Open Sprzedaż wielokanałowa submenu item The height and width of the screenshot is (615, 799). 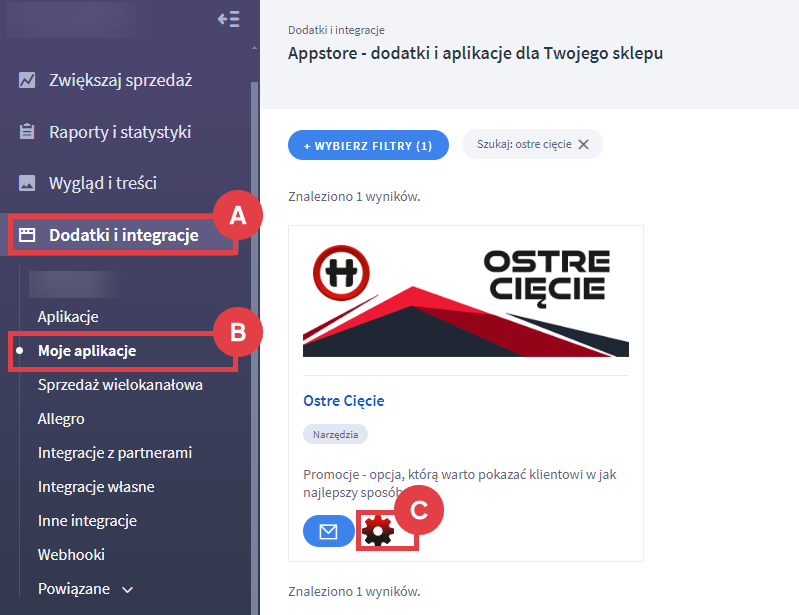point(120,385)
